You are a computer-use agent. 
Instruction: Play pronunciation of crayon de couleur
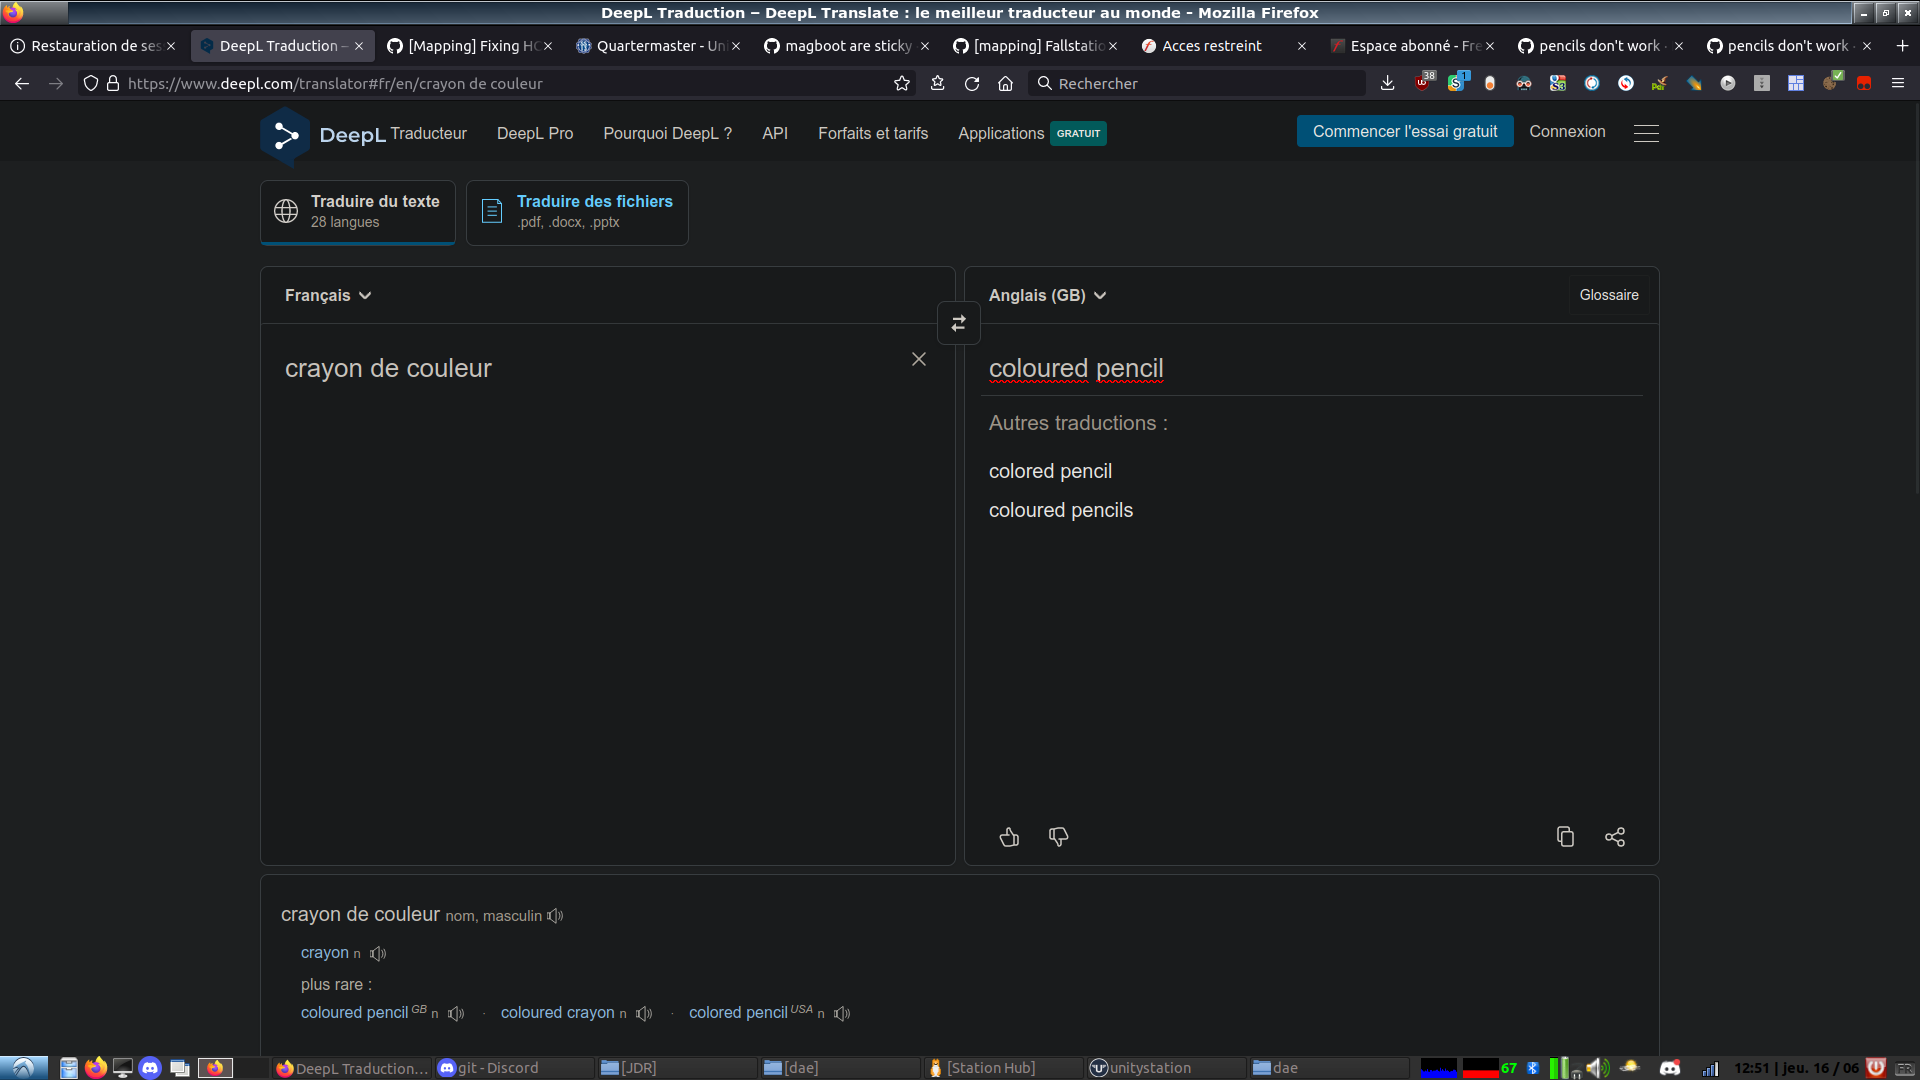[556, 916]
